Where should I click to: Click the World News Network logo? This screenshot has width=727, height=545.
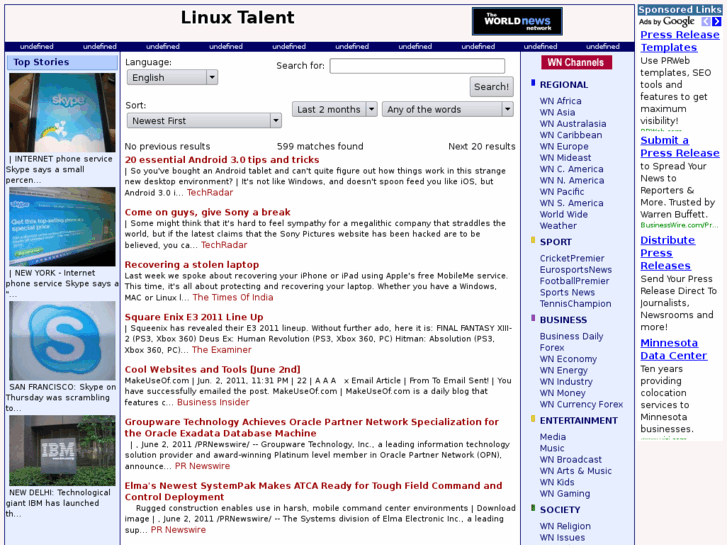click(517, 21)
